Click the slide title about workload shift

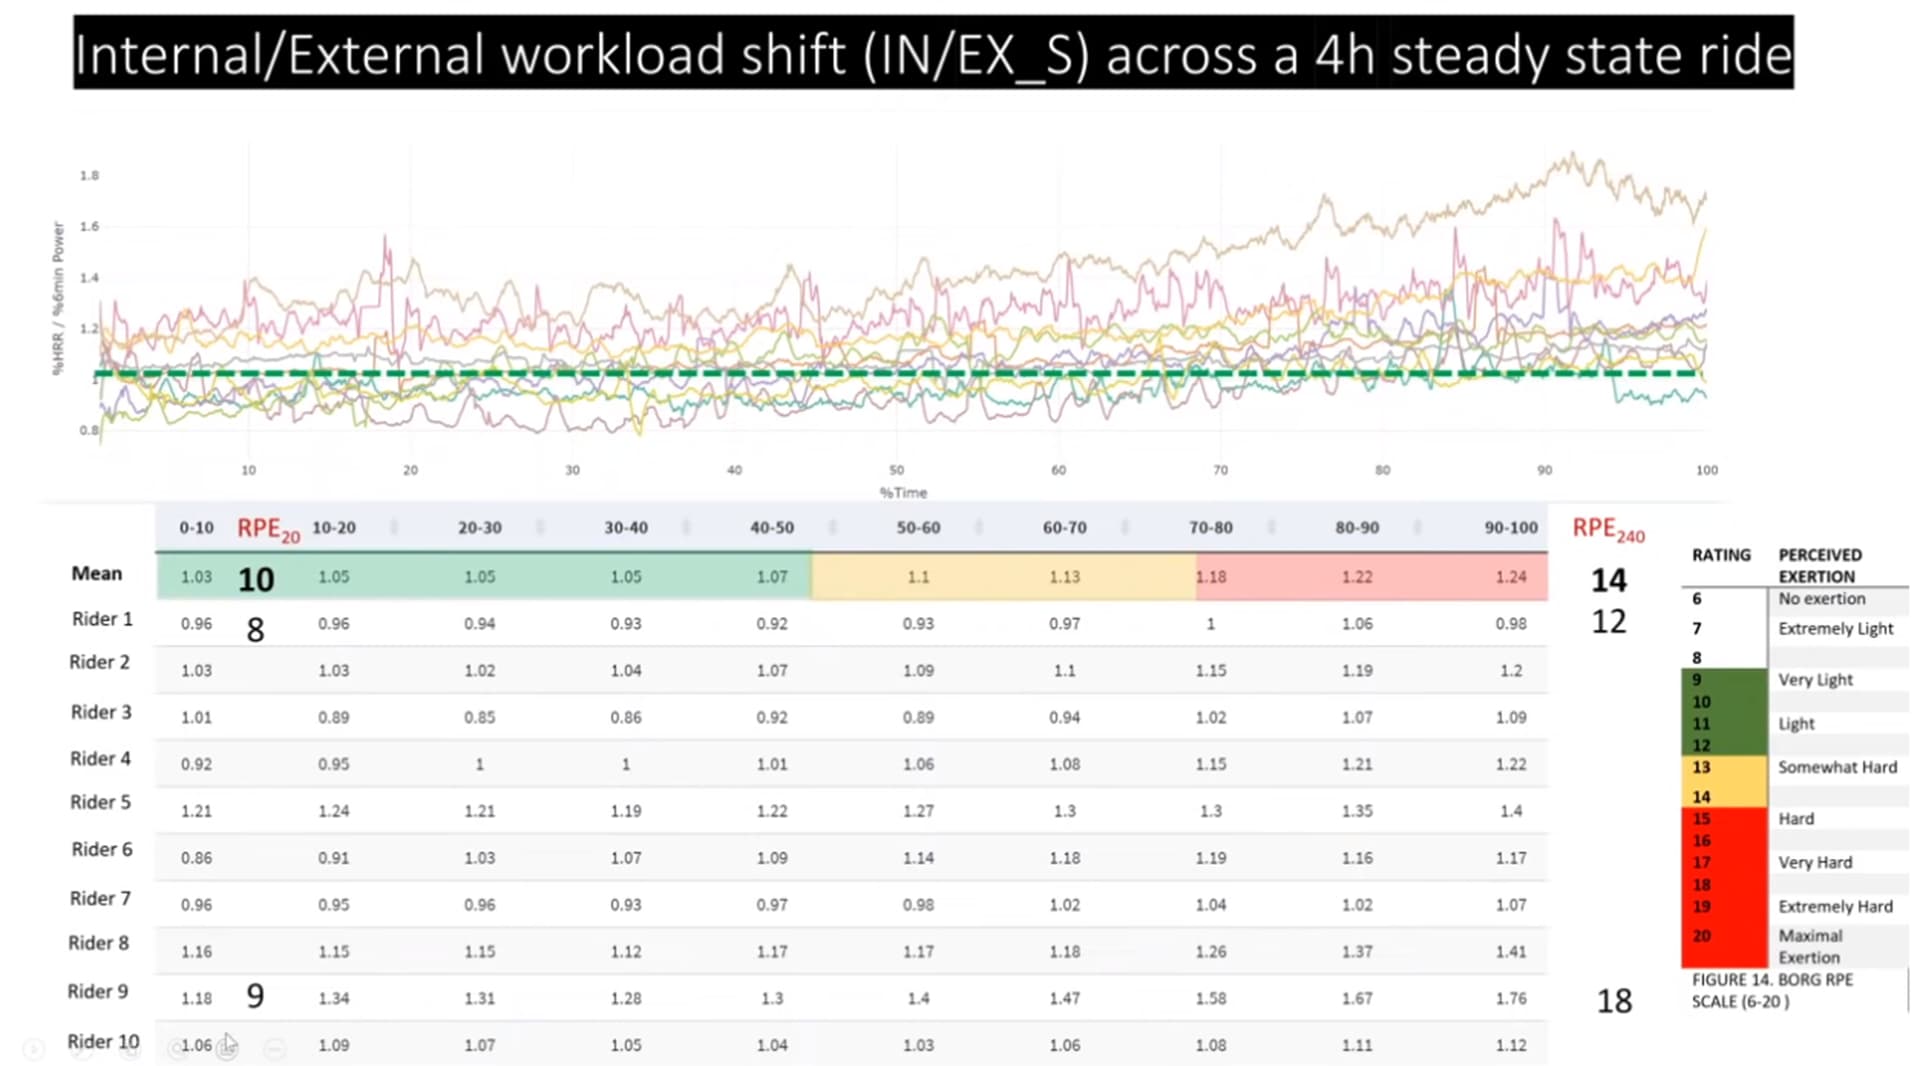point(933,54)
